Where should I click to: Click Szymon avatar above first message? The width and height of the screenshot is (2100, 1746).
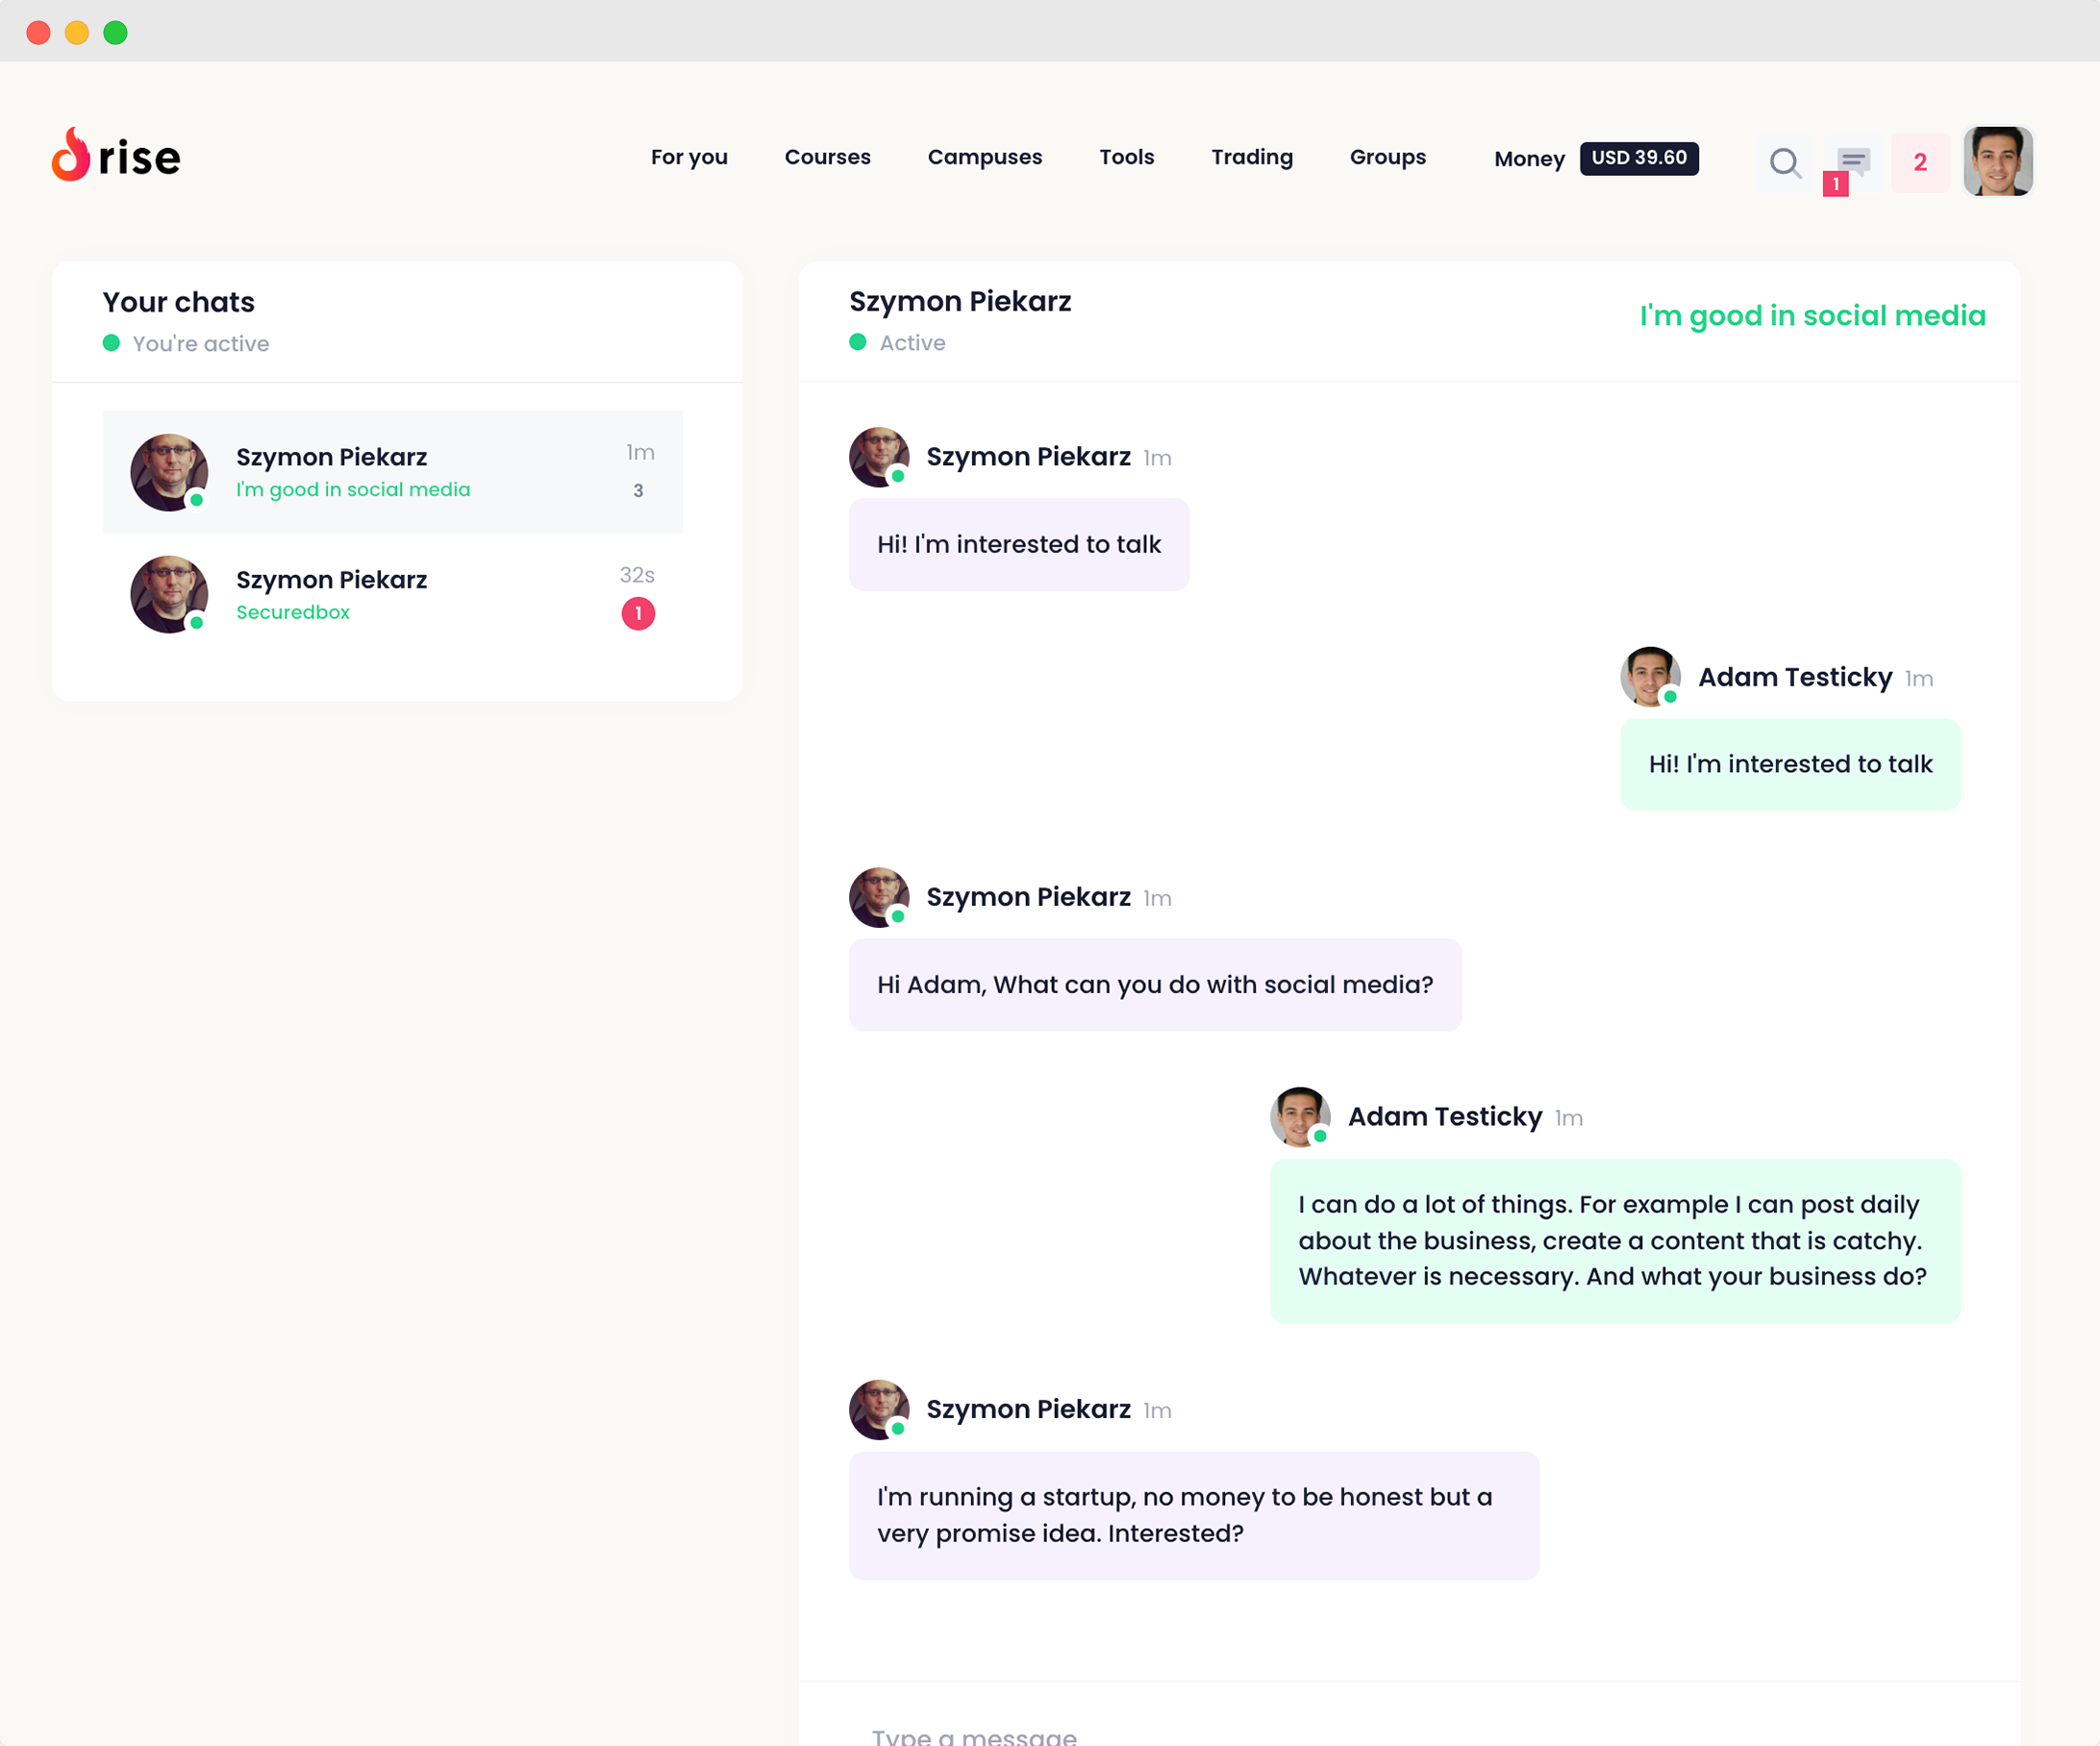[879, 457]
